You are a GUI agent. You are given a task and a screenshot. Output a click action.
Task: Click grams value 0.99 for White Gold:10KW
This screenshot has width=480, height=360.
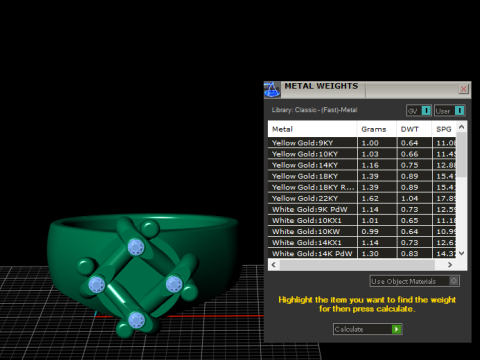370,231
